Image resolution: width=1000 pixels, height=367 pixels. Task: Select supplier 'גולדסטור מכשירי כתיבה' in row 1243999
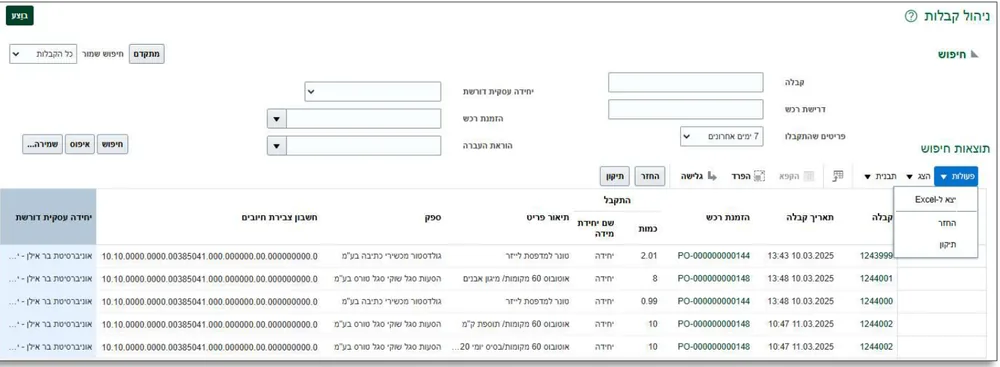pos(392,256)
